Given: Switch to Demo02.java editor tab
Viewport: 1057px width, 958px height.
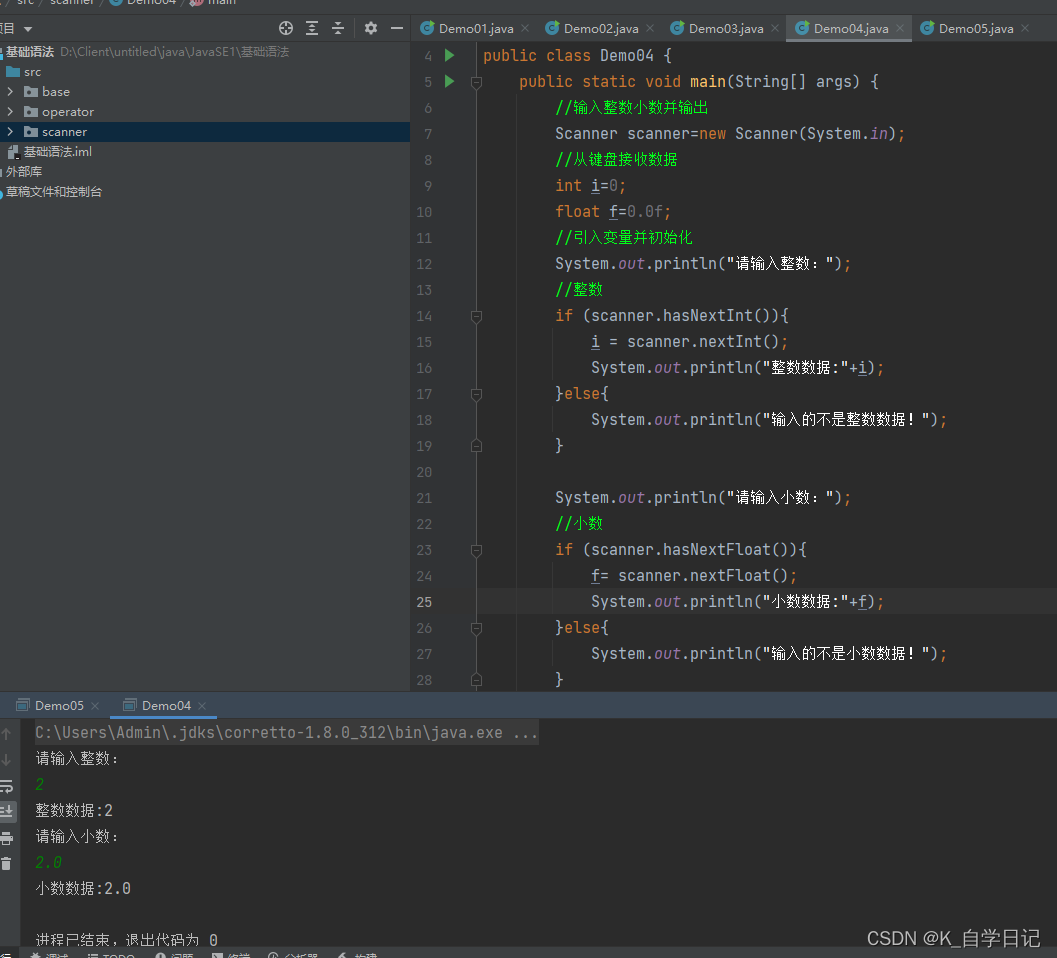Looking at the screenshot, I should coord(593,28).
